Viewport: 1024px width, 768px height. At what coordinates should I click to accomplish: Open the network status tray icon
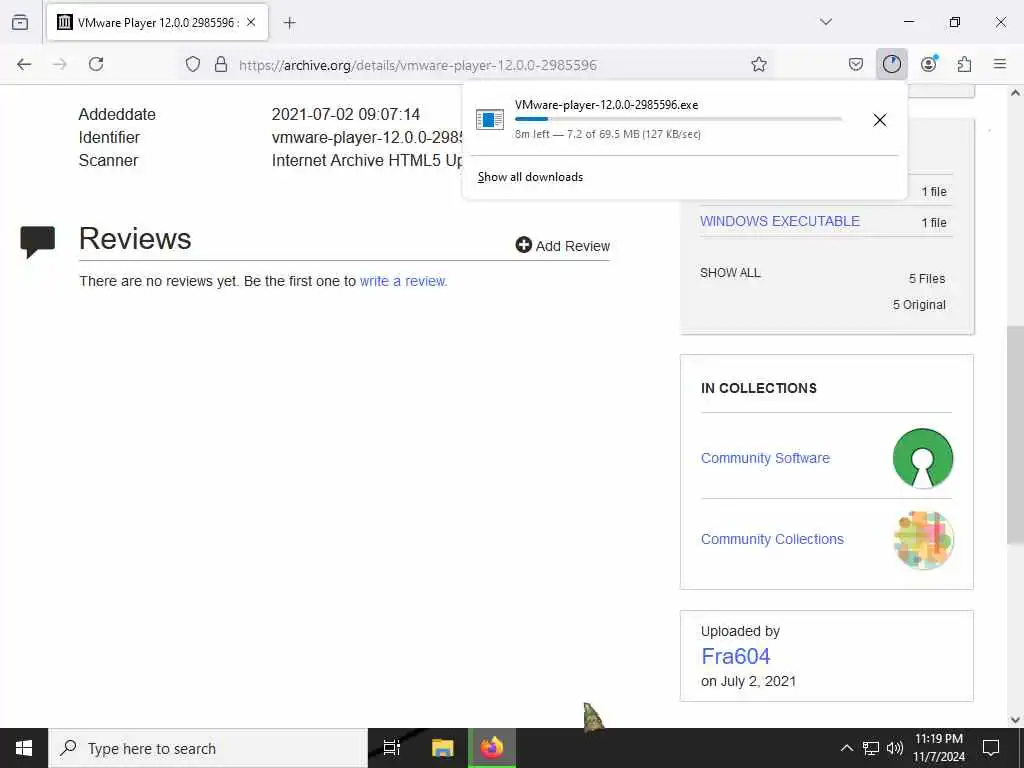tap(871, 748)
